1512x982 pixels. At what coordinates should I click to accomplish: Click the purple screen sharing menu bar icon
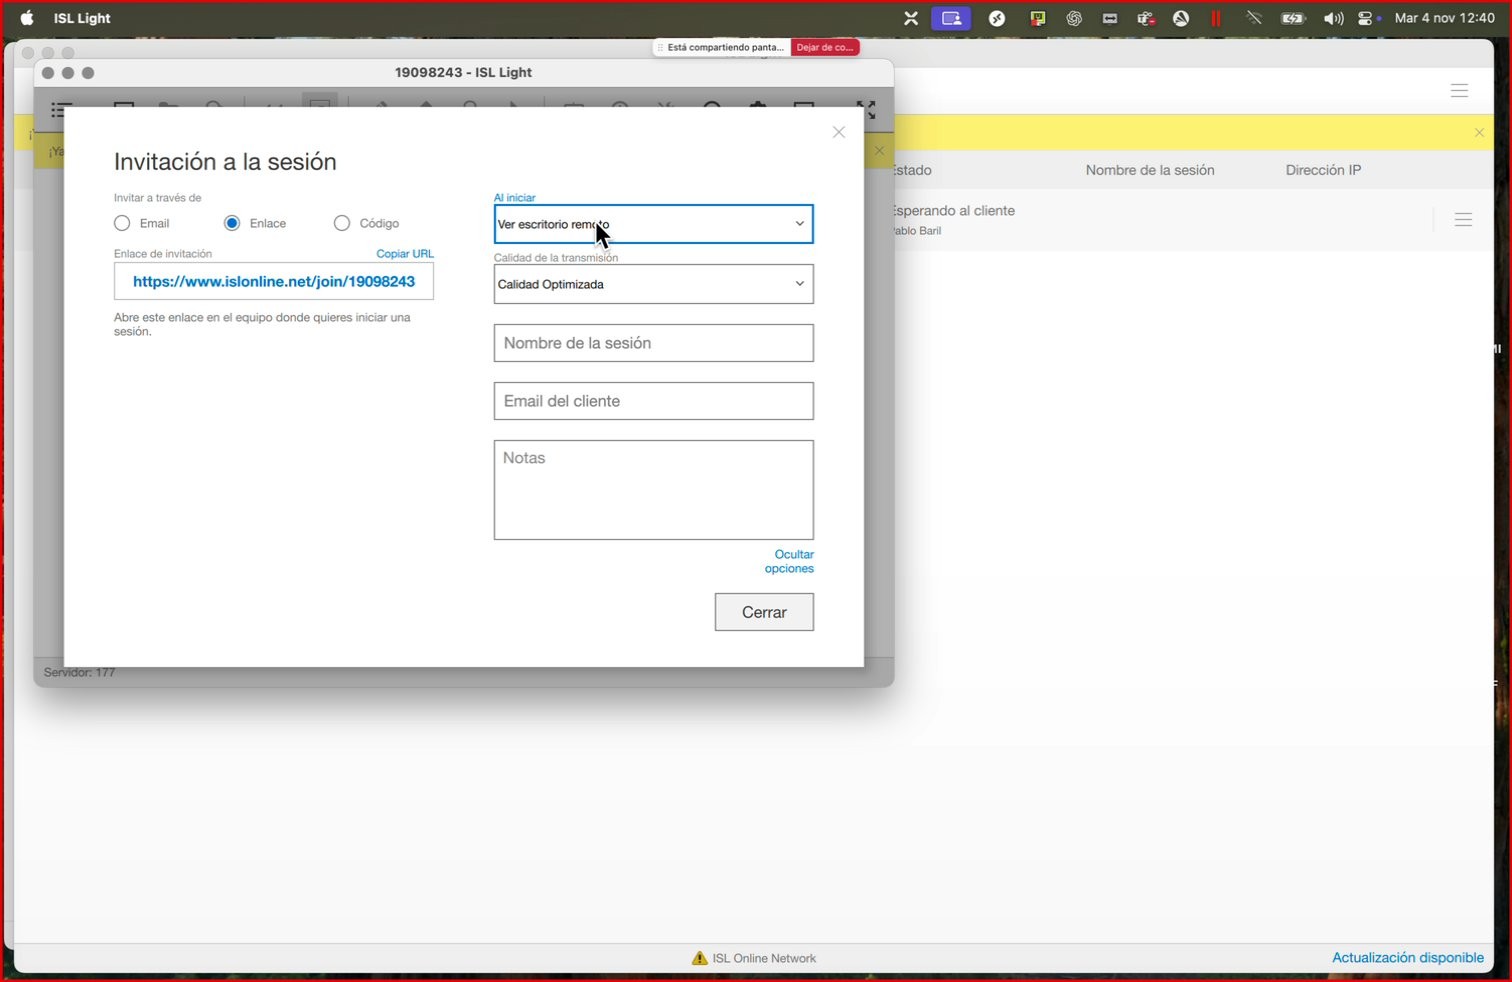click(951, 18)
